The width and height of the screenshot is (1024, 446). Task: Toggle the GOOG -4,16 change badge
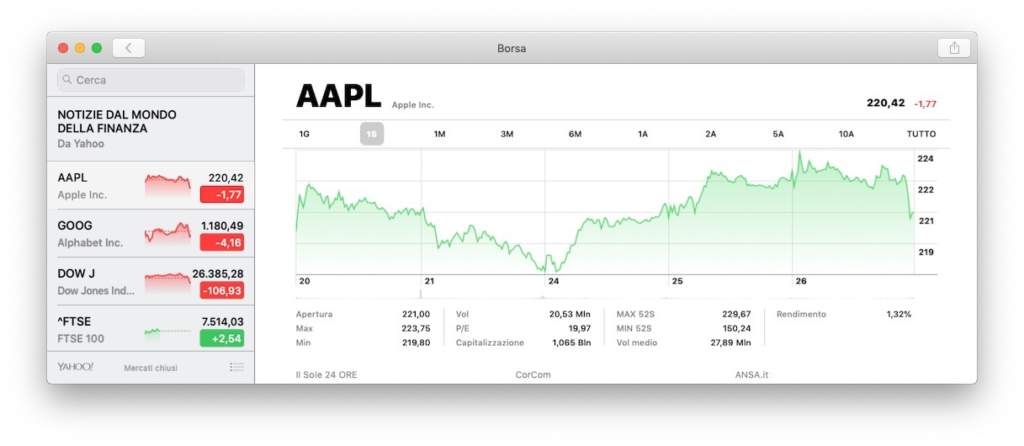tap(222, 242)
